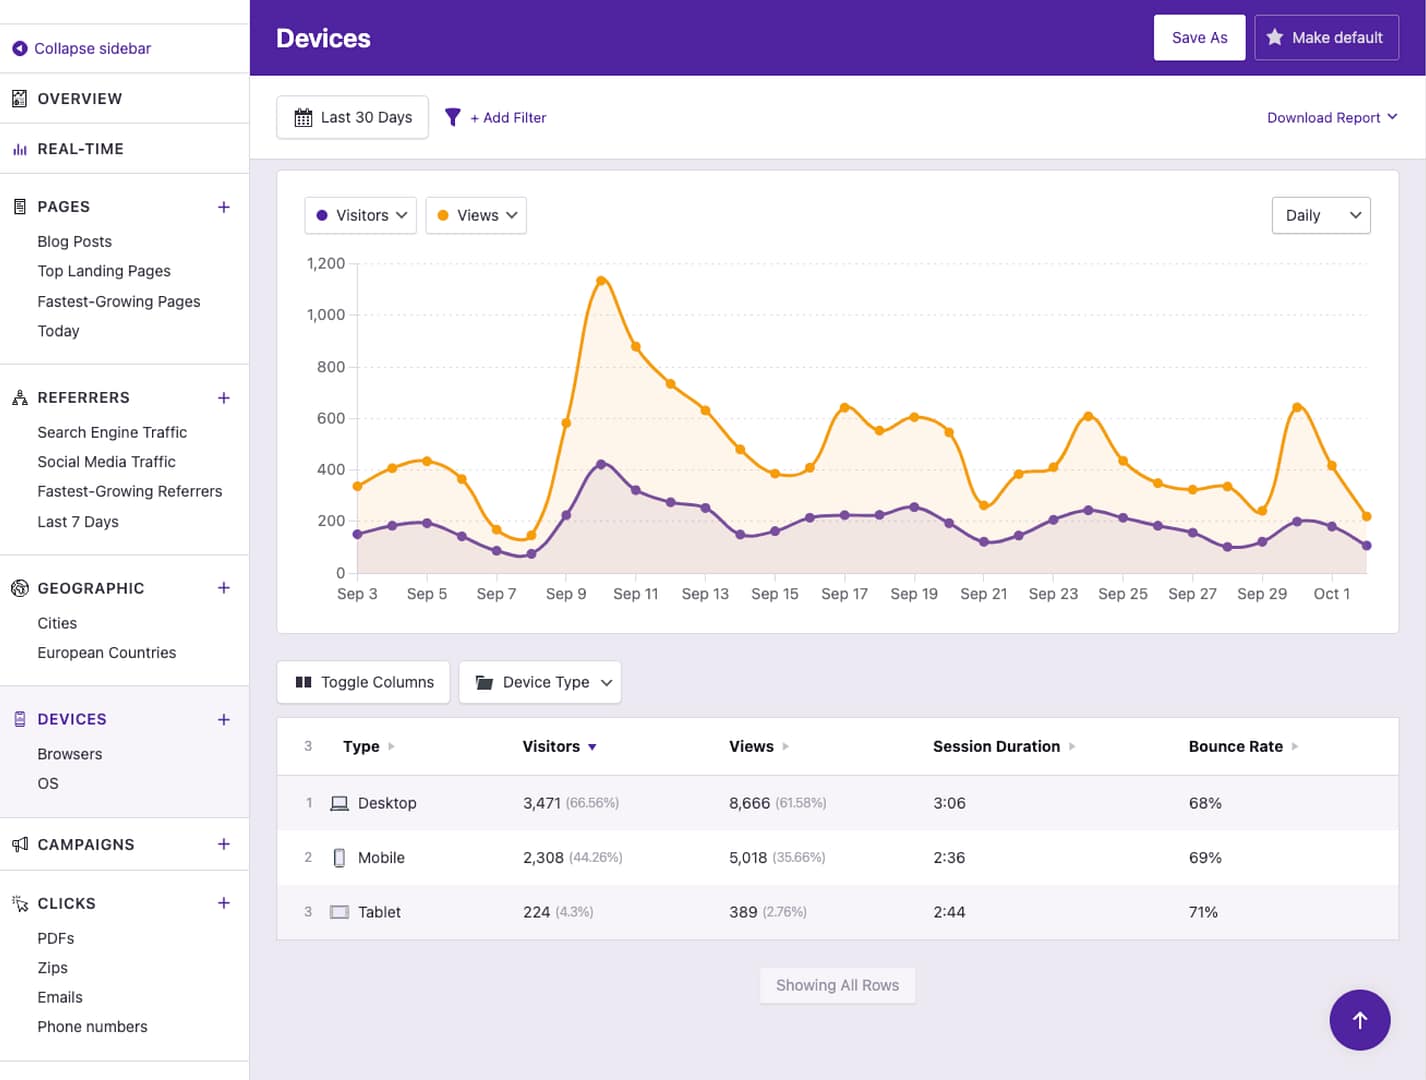Expand the Referrers sidebar section
The height and width of the screenshot is (1080, 1426).
click(224, 397)
